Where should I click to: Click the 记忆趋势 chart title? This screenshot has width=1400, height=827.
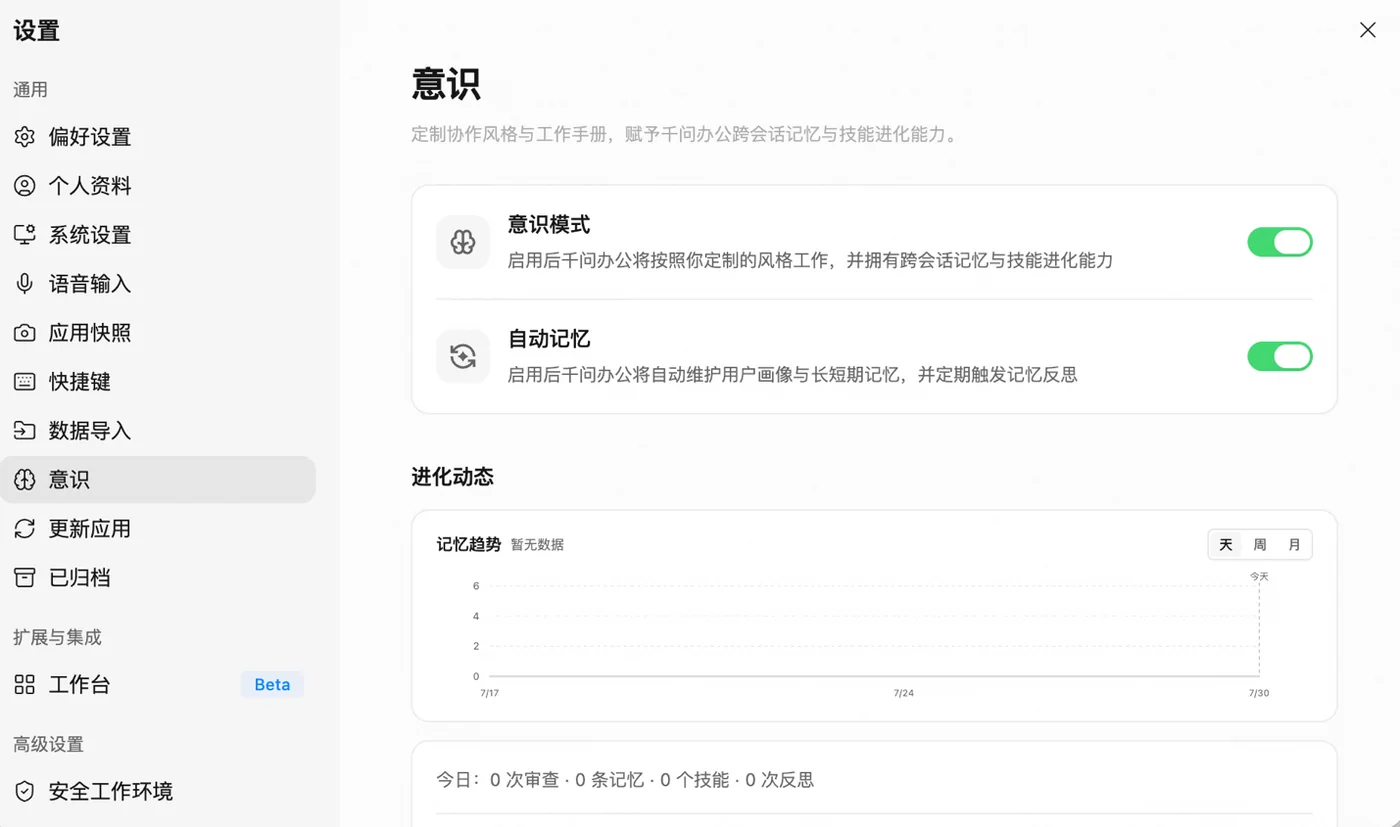469,545
